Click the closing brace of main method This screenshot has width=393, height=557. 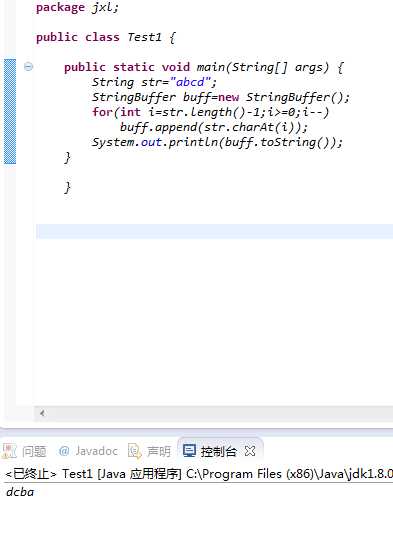pyautogui.click(x=68, y=157)
